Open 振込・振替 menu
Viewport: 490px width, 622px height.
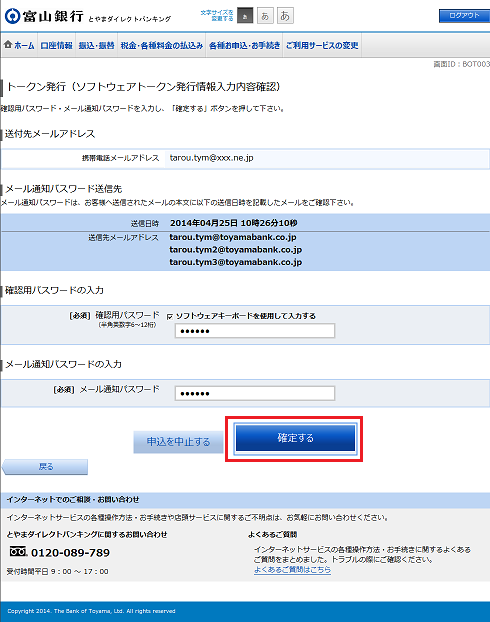pyautogui.click(x=96, y=46)
